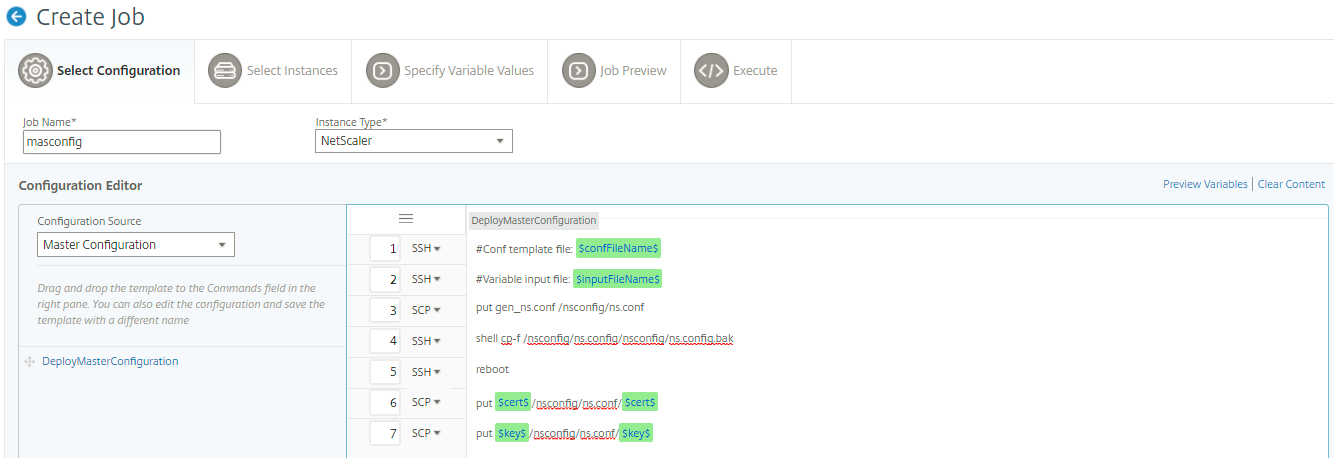
Task: Open the SCP protocol dropdown on row 6
Action: 426,402
